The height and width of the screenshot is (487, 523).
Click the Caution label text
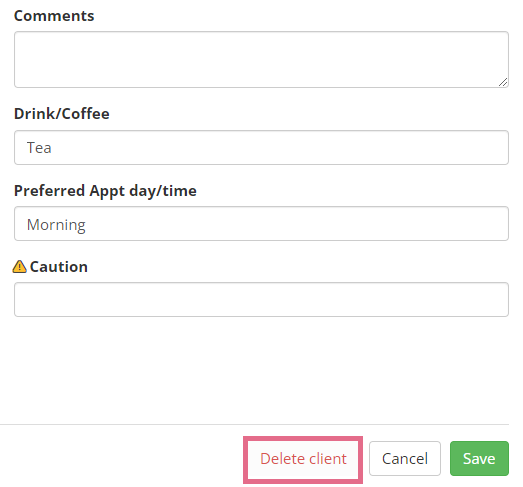59,267
